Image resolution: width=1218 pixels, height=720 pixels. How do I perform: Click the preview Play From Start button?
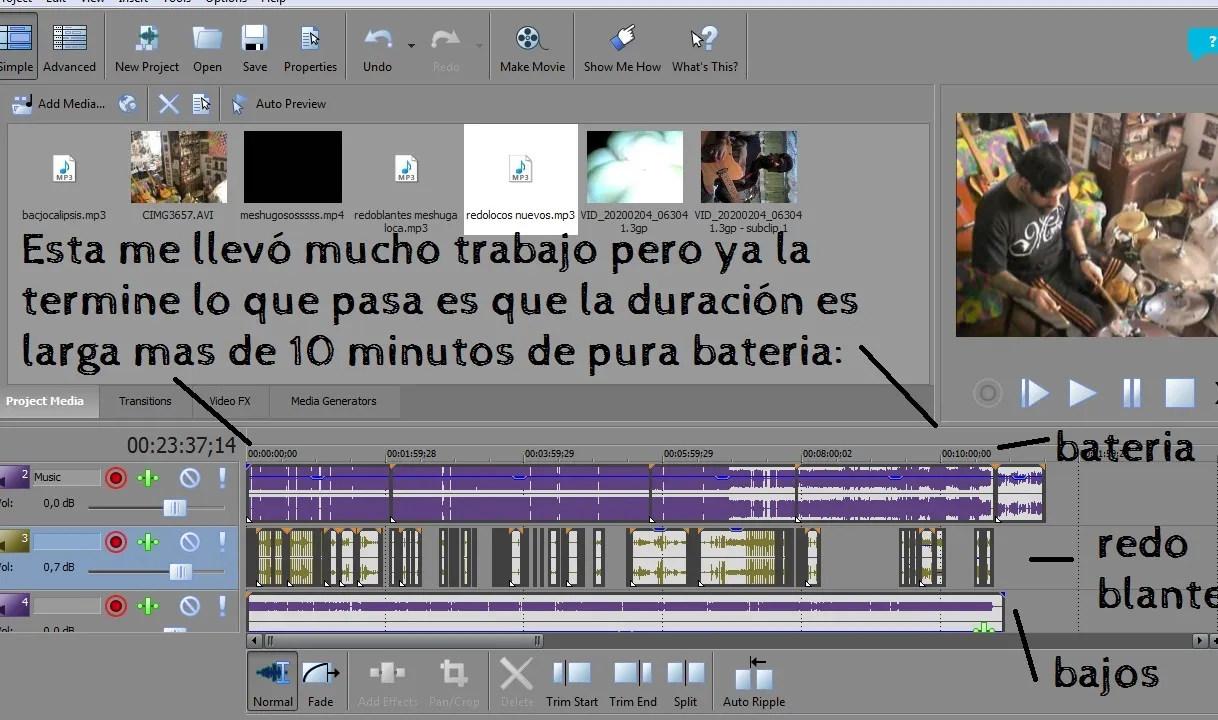1034,393
